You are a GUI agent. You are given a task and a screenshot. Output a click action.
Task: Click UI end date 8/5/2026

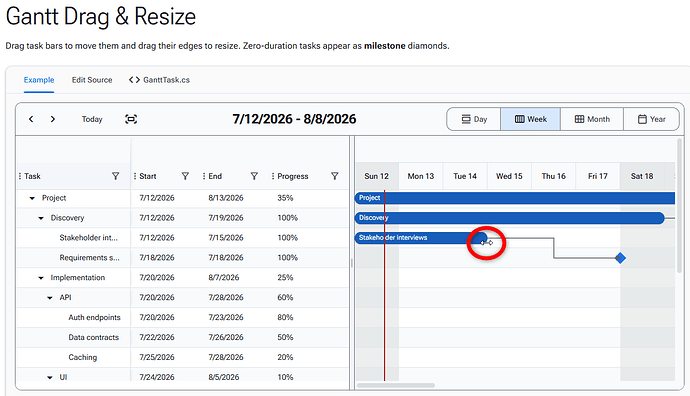click(x=224, y=377)
